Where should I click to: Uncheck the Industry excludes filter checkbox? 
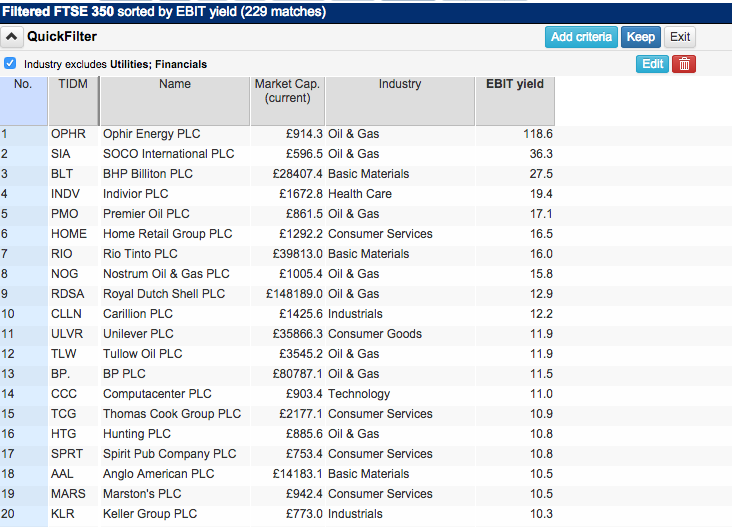coord(10,63)
